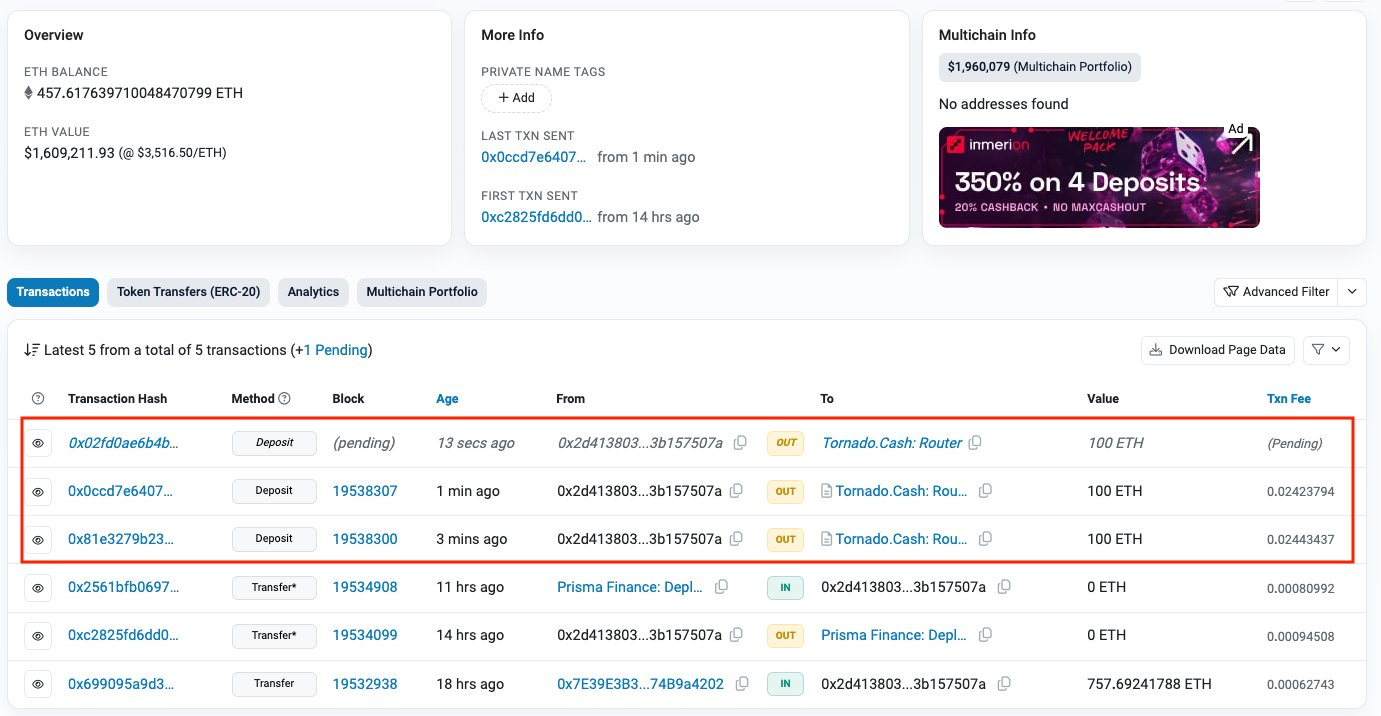Expand the dropdown beside Advanced Filter
The height and width of the screenshot is (716, 1381).
click(1352, 292)
